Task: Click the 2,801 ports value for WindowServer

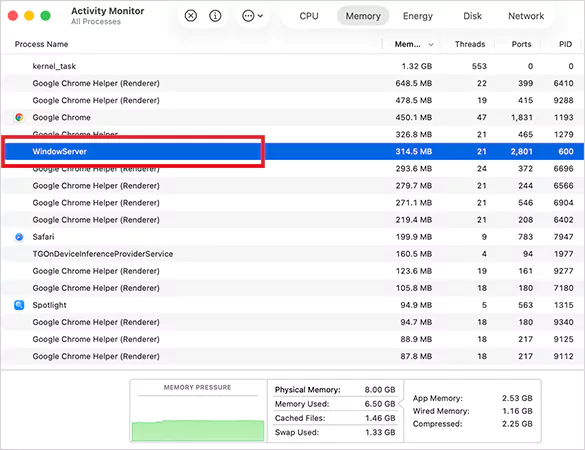Action: [522, 151]
